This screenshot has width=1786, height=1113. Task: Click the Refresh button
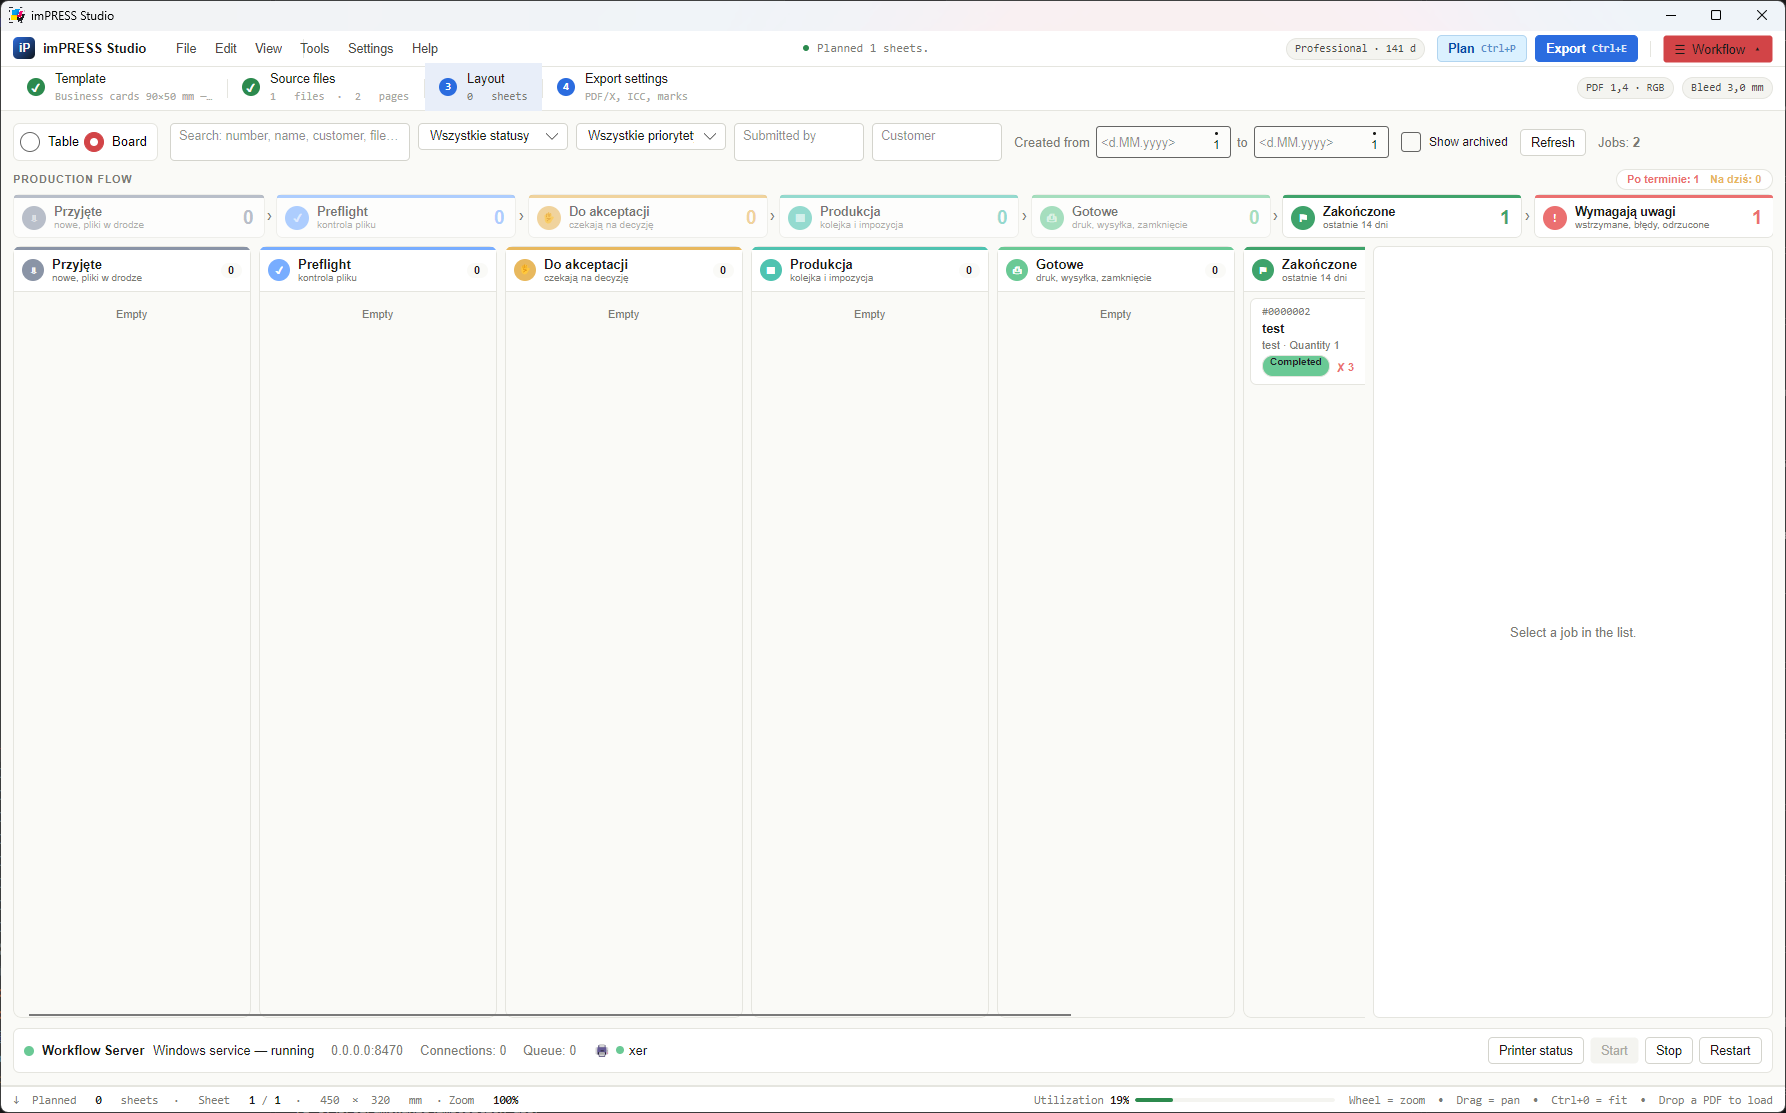[x=1552, y=142]
